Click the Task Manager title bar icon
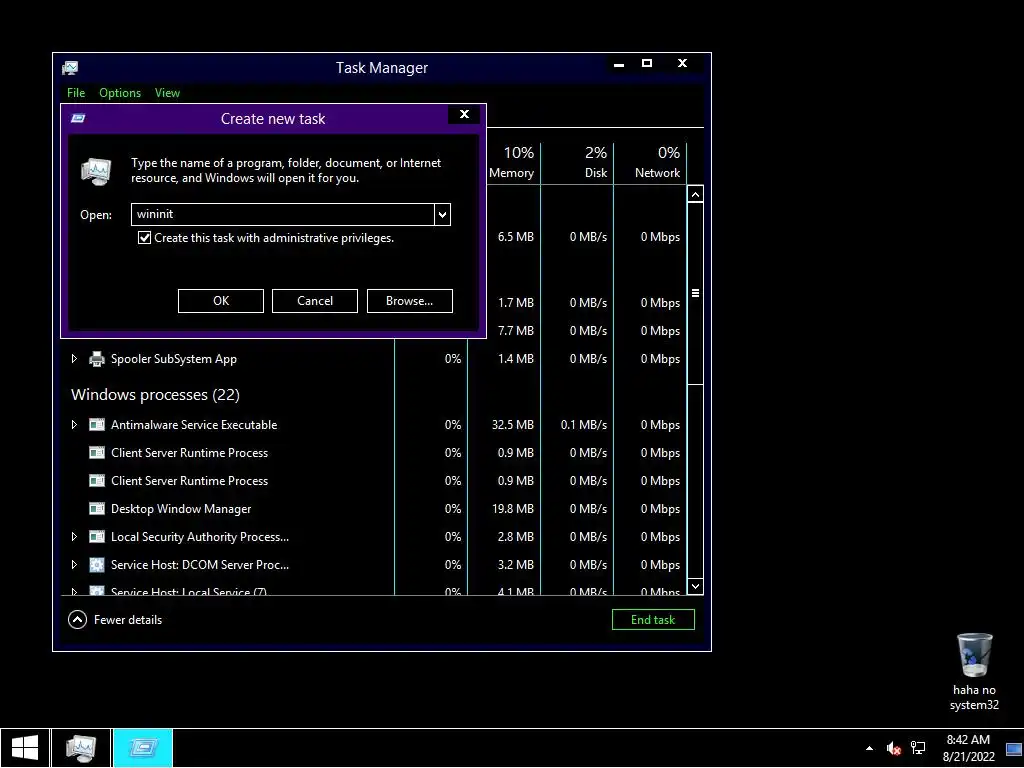The height and width of the screenshot is (768, 1024). (x=70, y=68)
